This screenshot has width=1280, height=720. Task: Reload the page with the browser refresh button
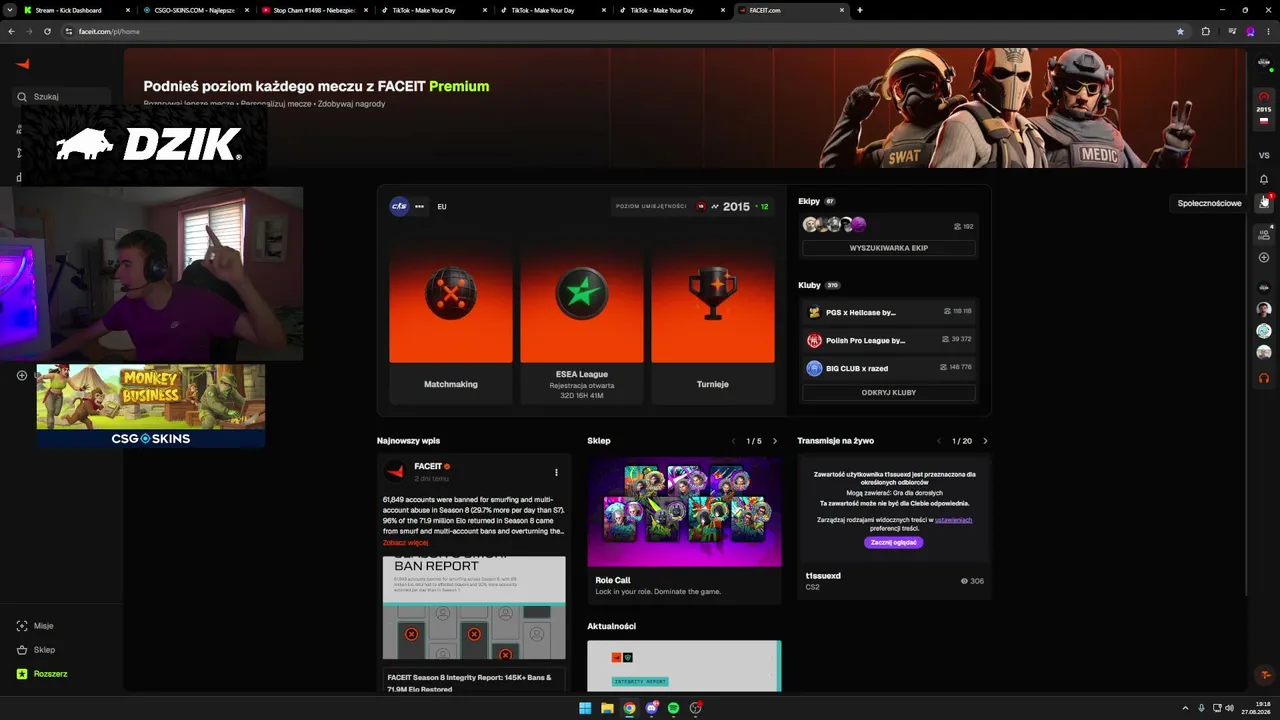click(47, 31)
